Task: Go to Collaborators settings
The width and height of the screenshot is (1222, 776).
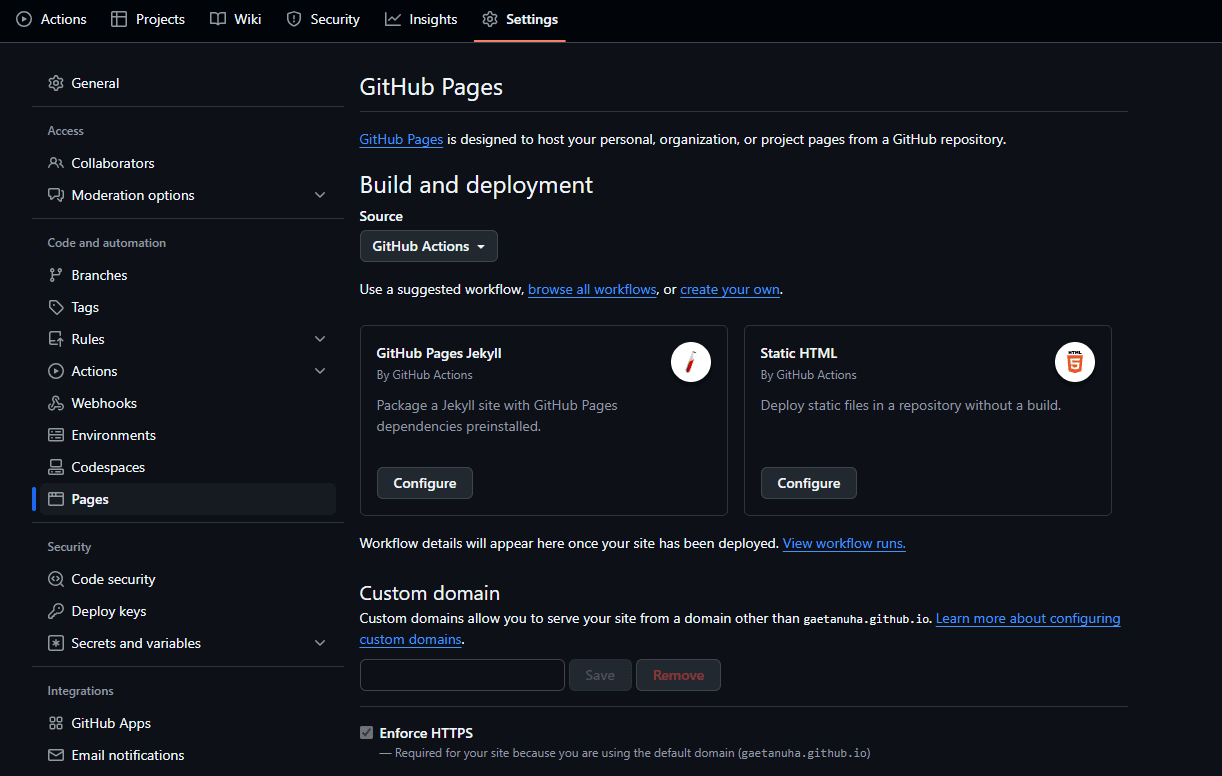Action: [x=188, y=163]
